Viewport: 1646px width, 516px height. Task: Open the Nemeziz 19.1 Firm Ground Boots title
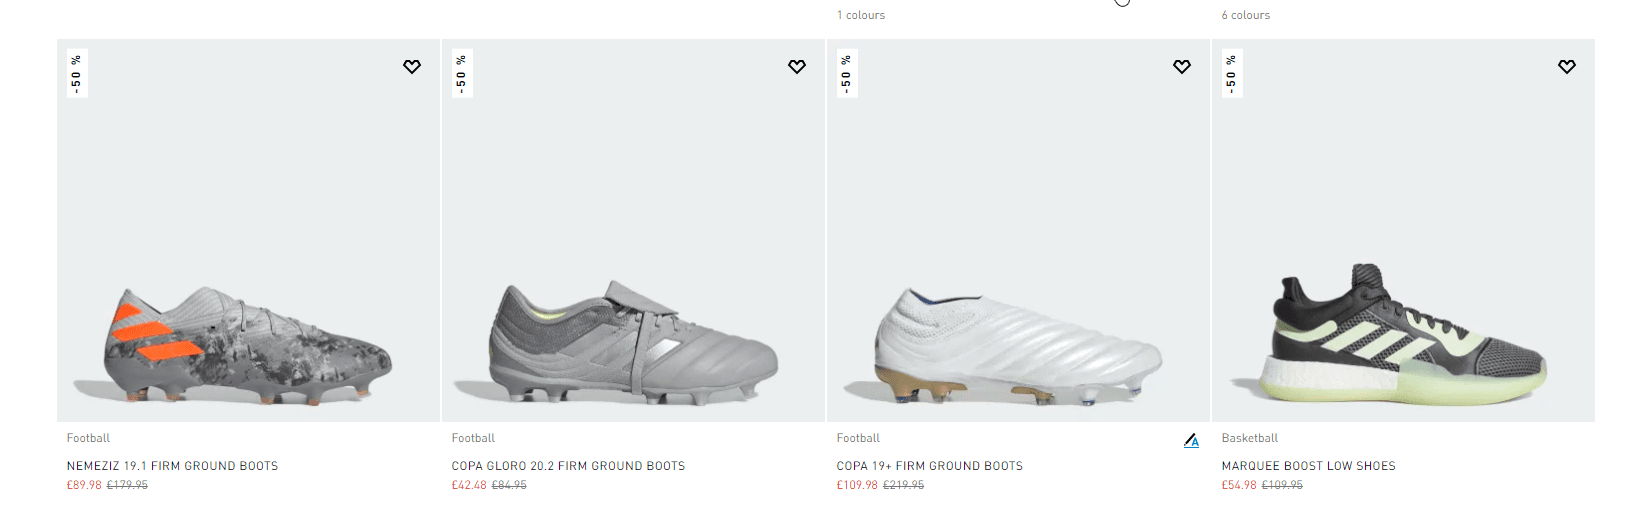coord(172,466)
